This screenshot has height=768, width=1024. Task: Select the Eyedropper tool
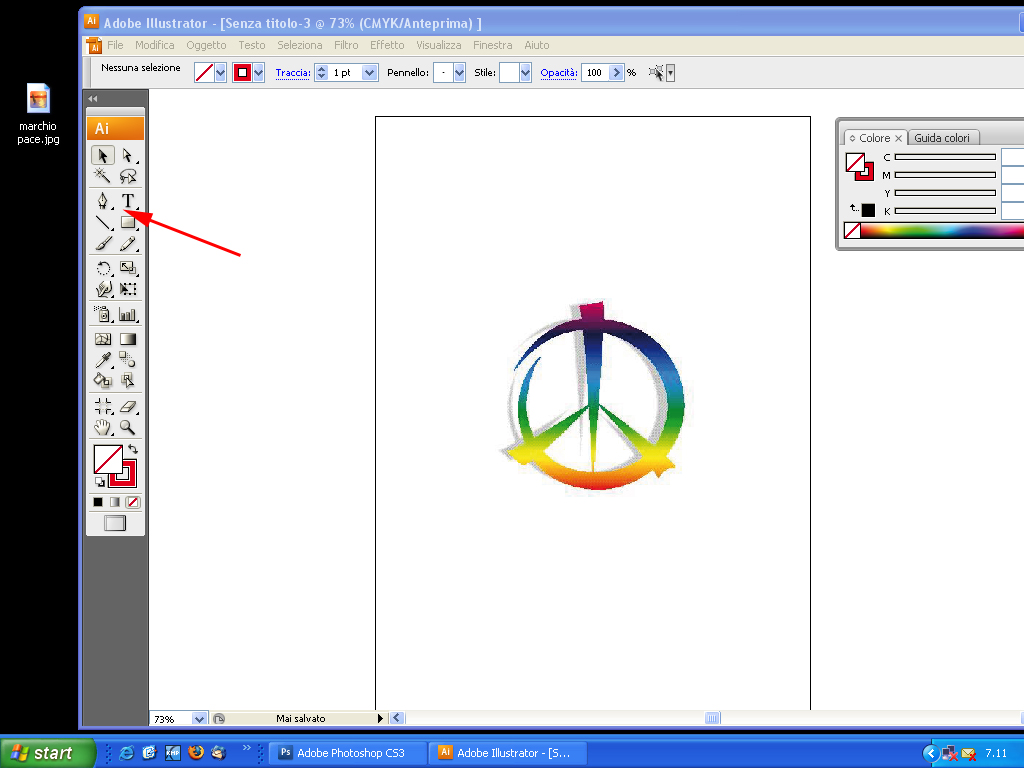[x=103, y=359]
